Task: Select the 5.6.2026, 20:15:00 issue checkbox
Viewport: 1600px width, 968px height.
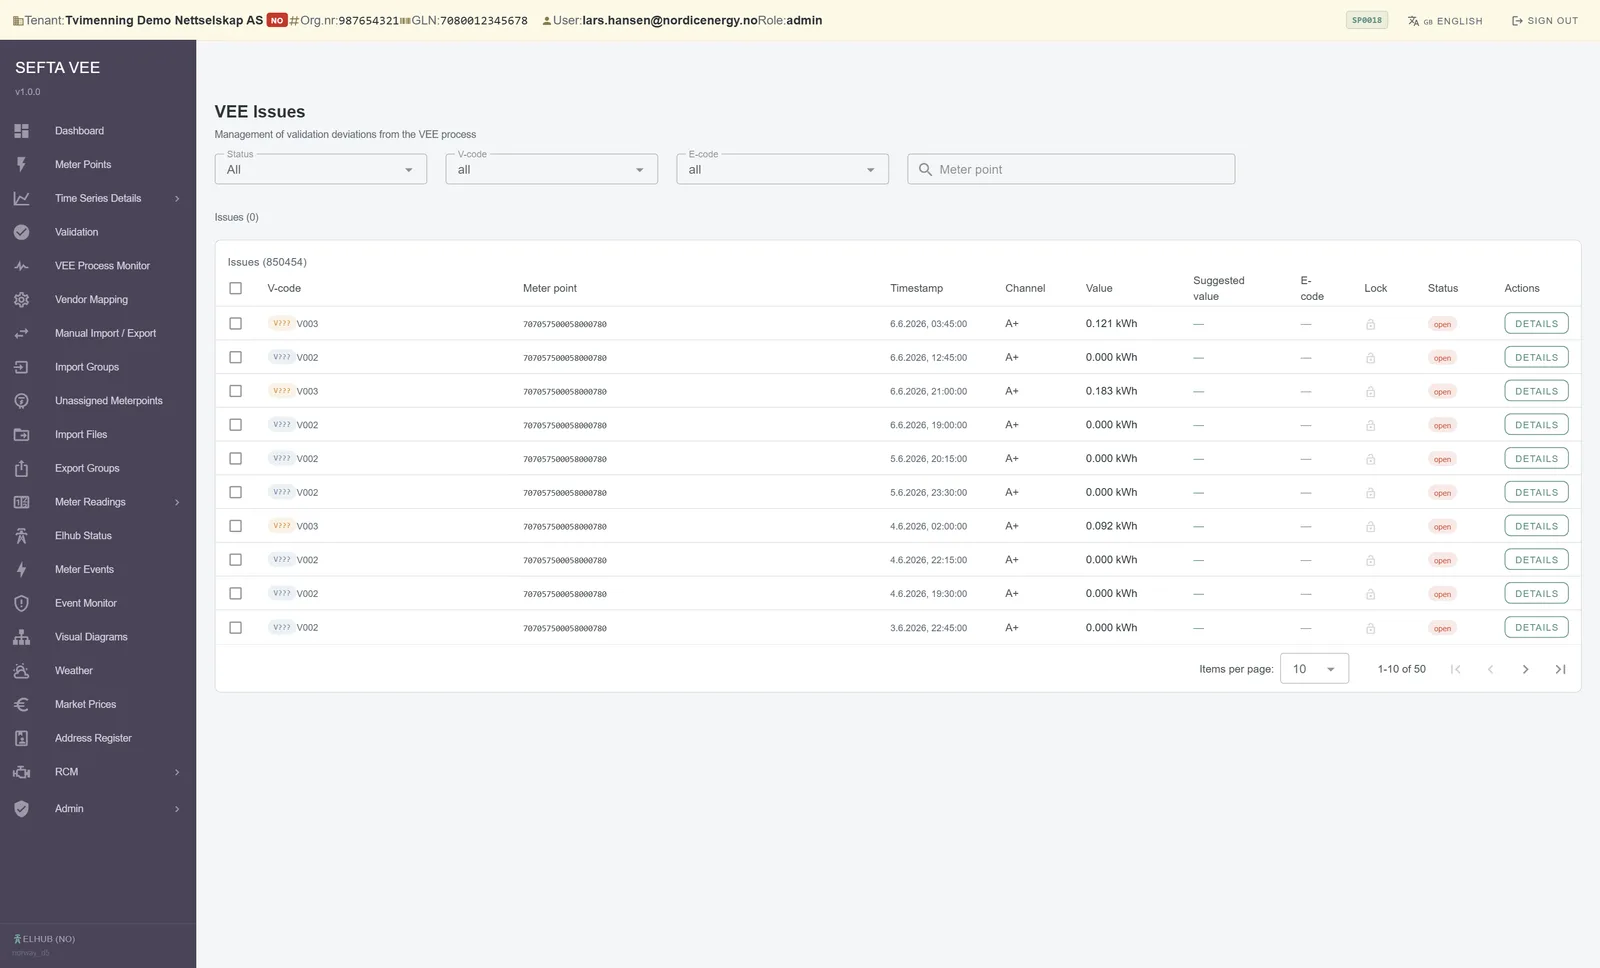Action: coord(236,459)
